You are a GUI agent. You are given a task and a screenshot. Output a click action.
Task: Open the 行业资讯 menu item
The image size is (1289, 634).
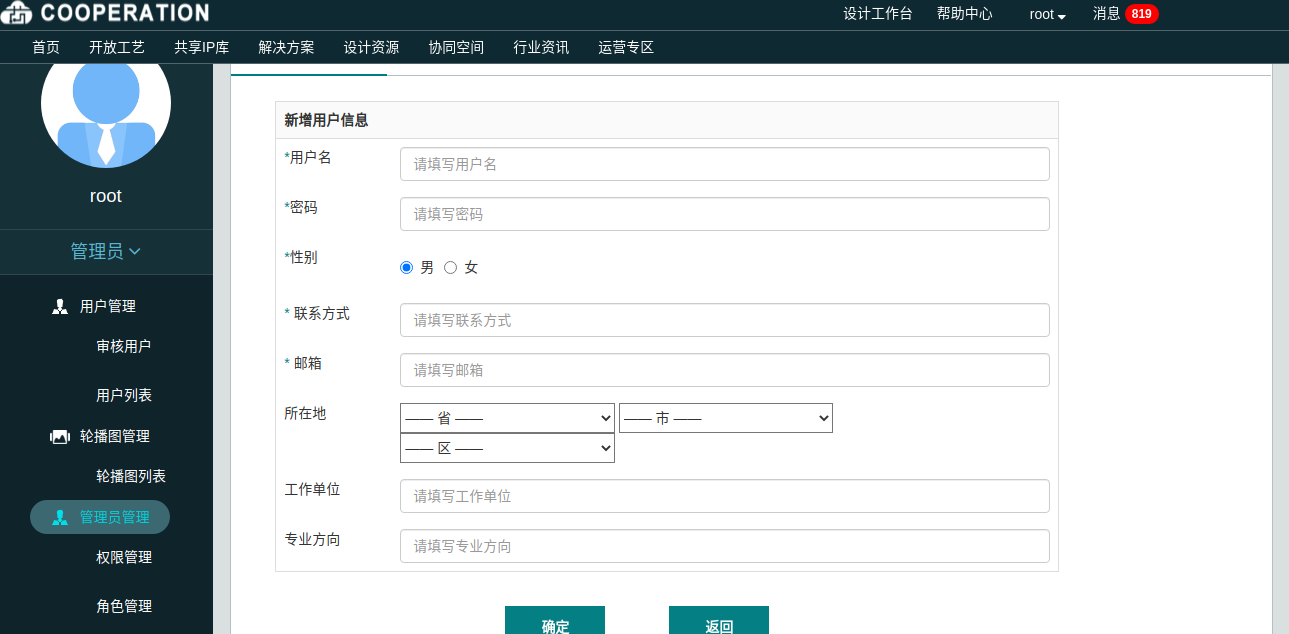point(541,47)
